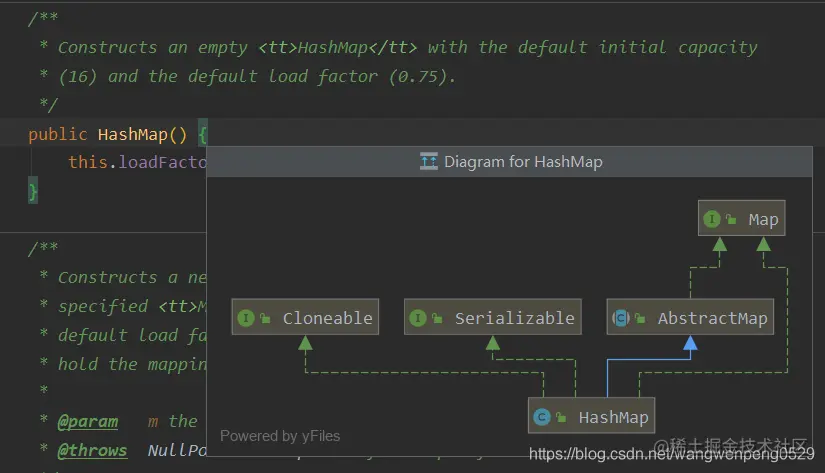Select the AbstractMap class node
The image size is (825, 473).
(690, 317)
